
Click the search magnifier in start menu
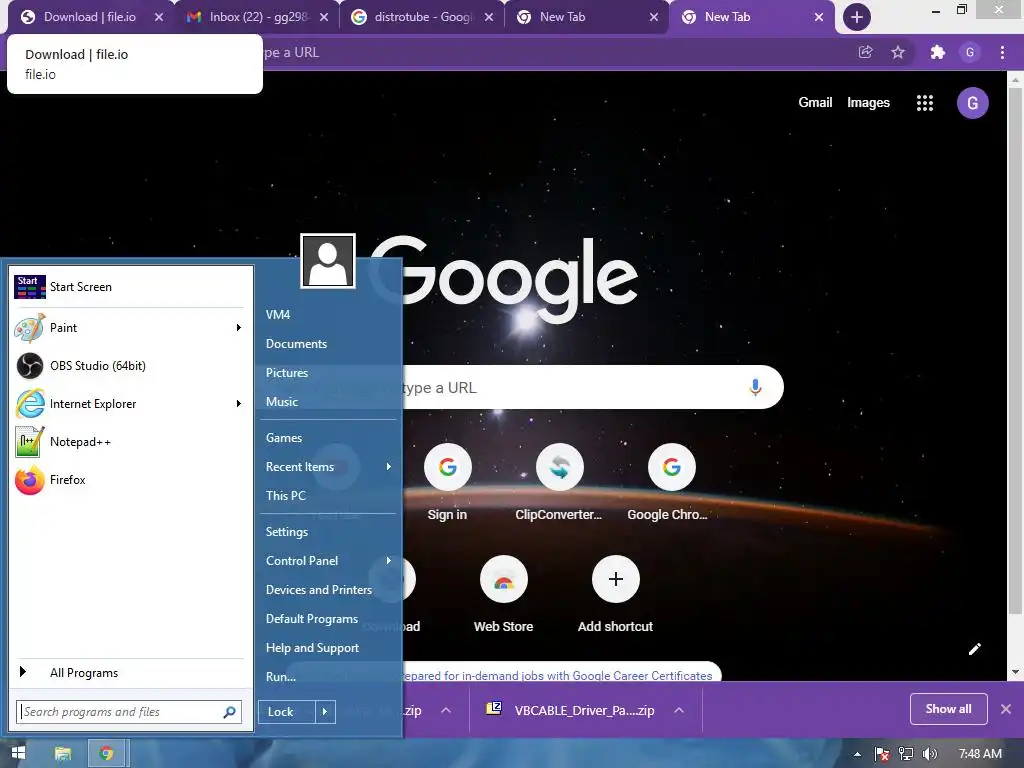(229, 712)
